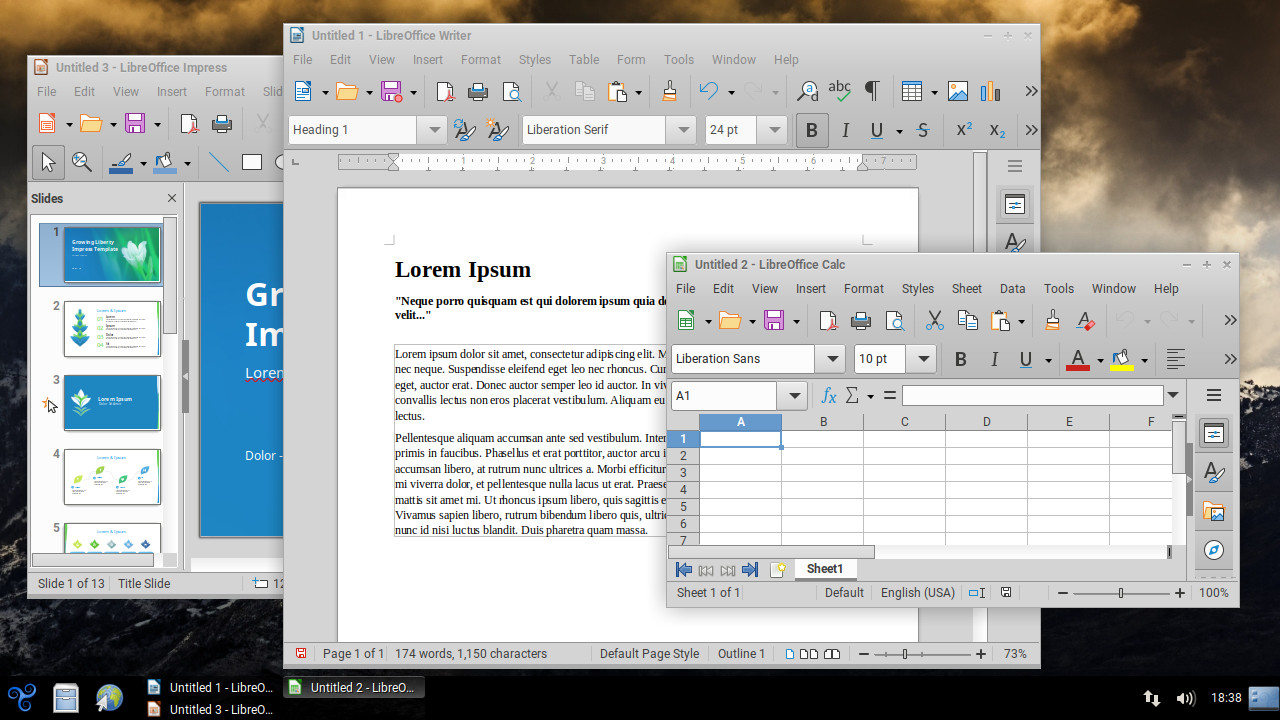This screenshot has width=1280, height=720.
Task: Toggle Strikethrough in Writer formatting bar
Action: pos(923,130)
